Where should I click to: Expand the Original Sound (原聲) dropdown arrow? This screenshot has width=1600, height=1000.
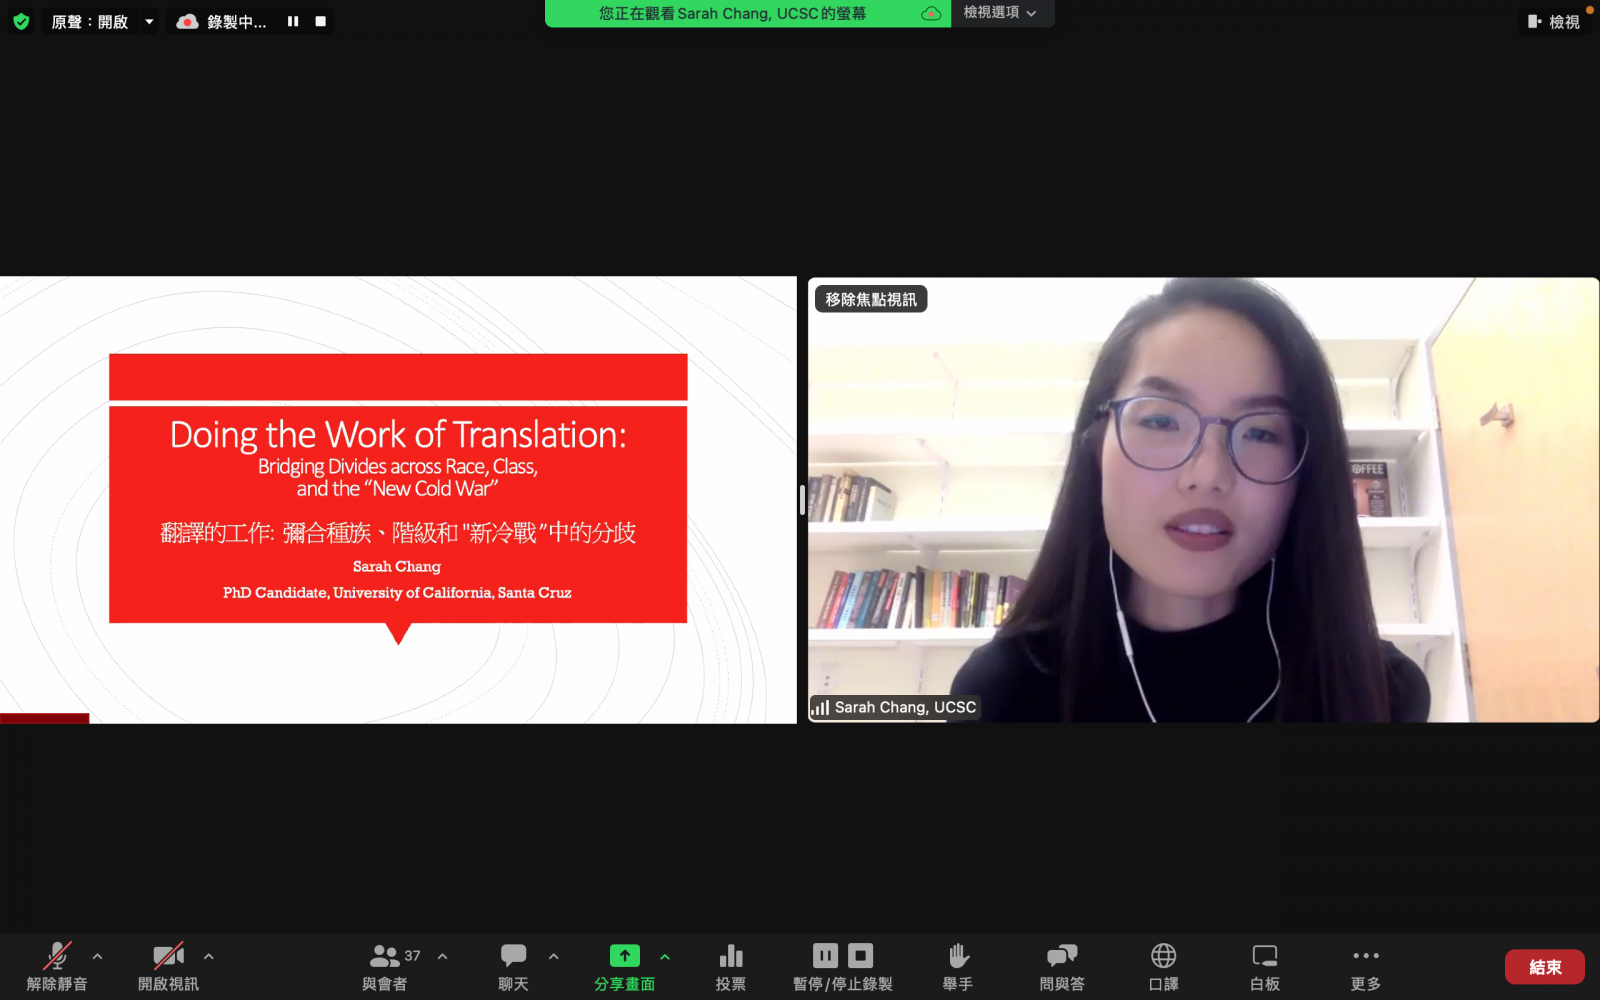(149, 21)
